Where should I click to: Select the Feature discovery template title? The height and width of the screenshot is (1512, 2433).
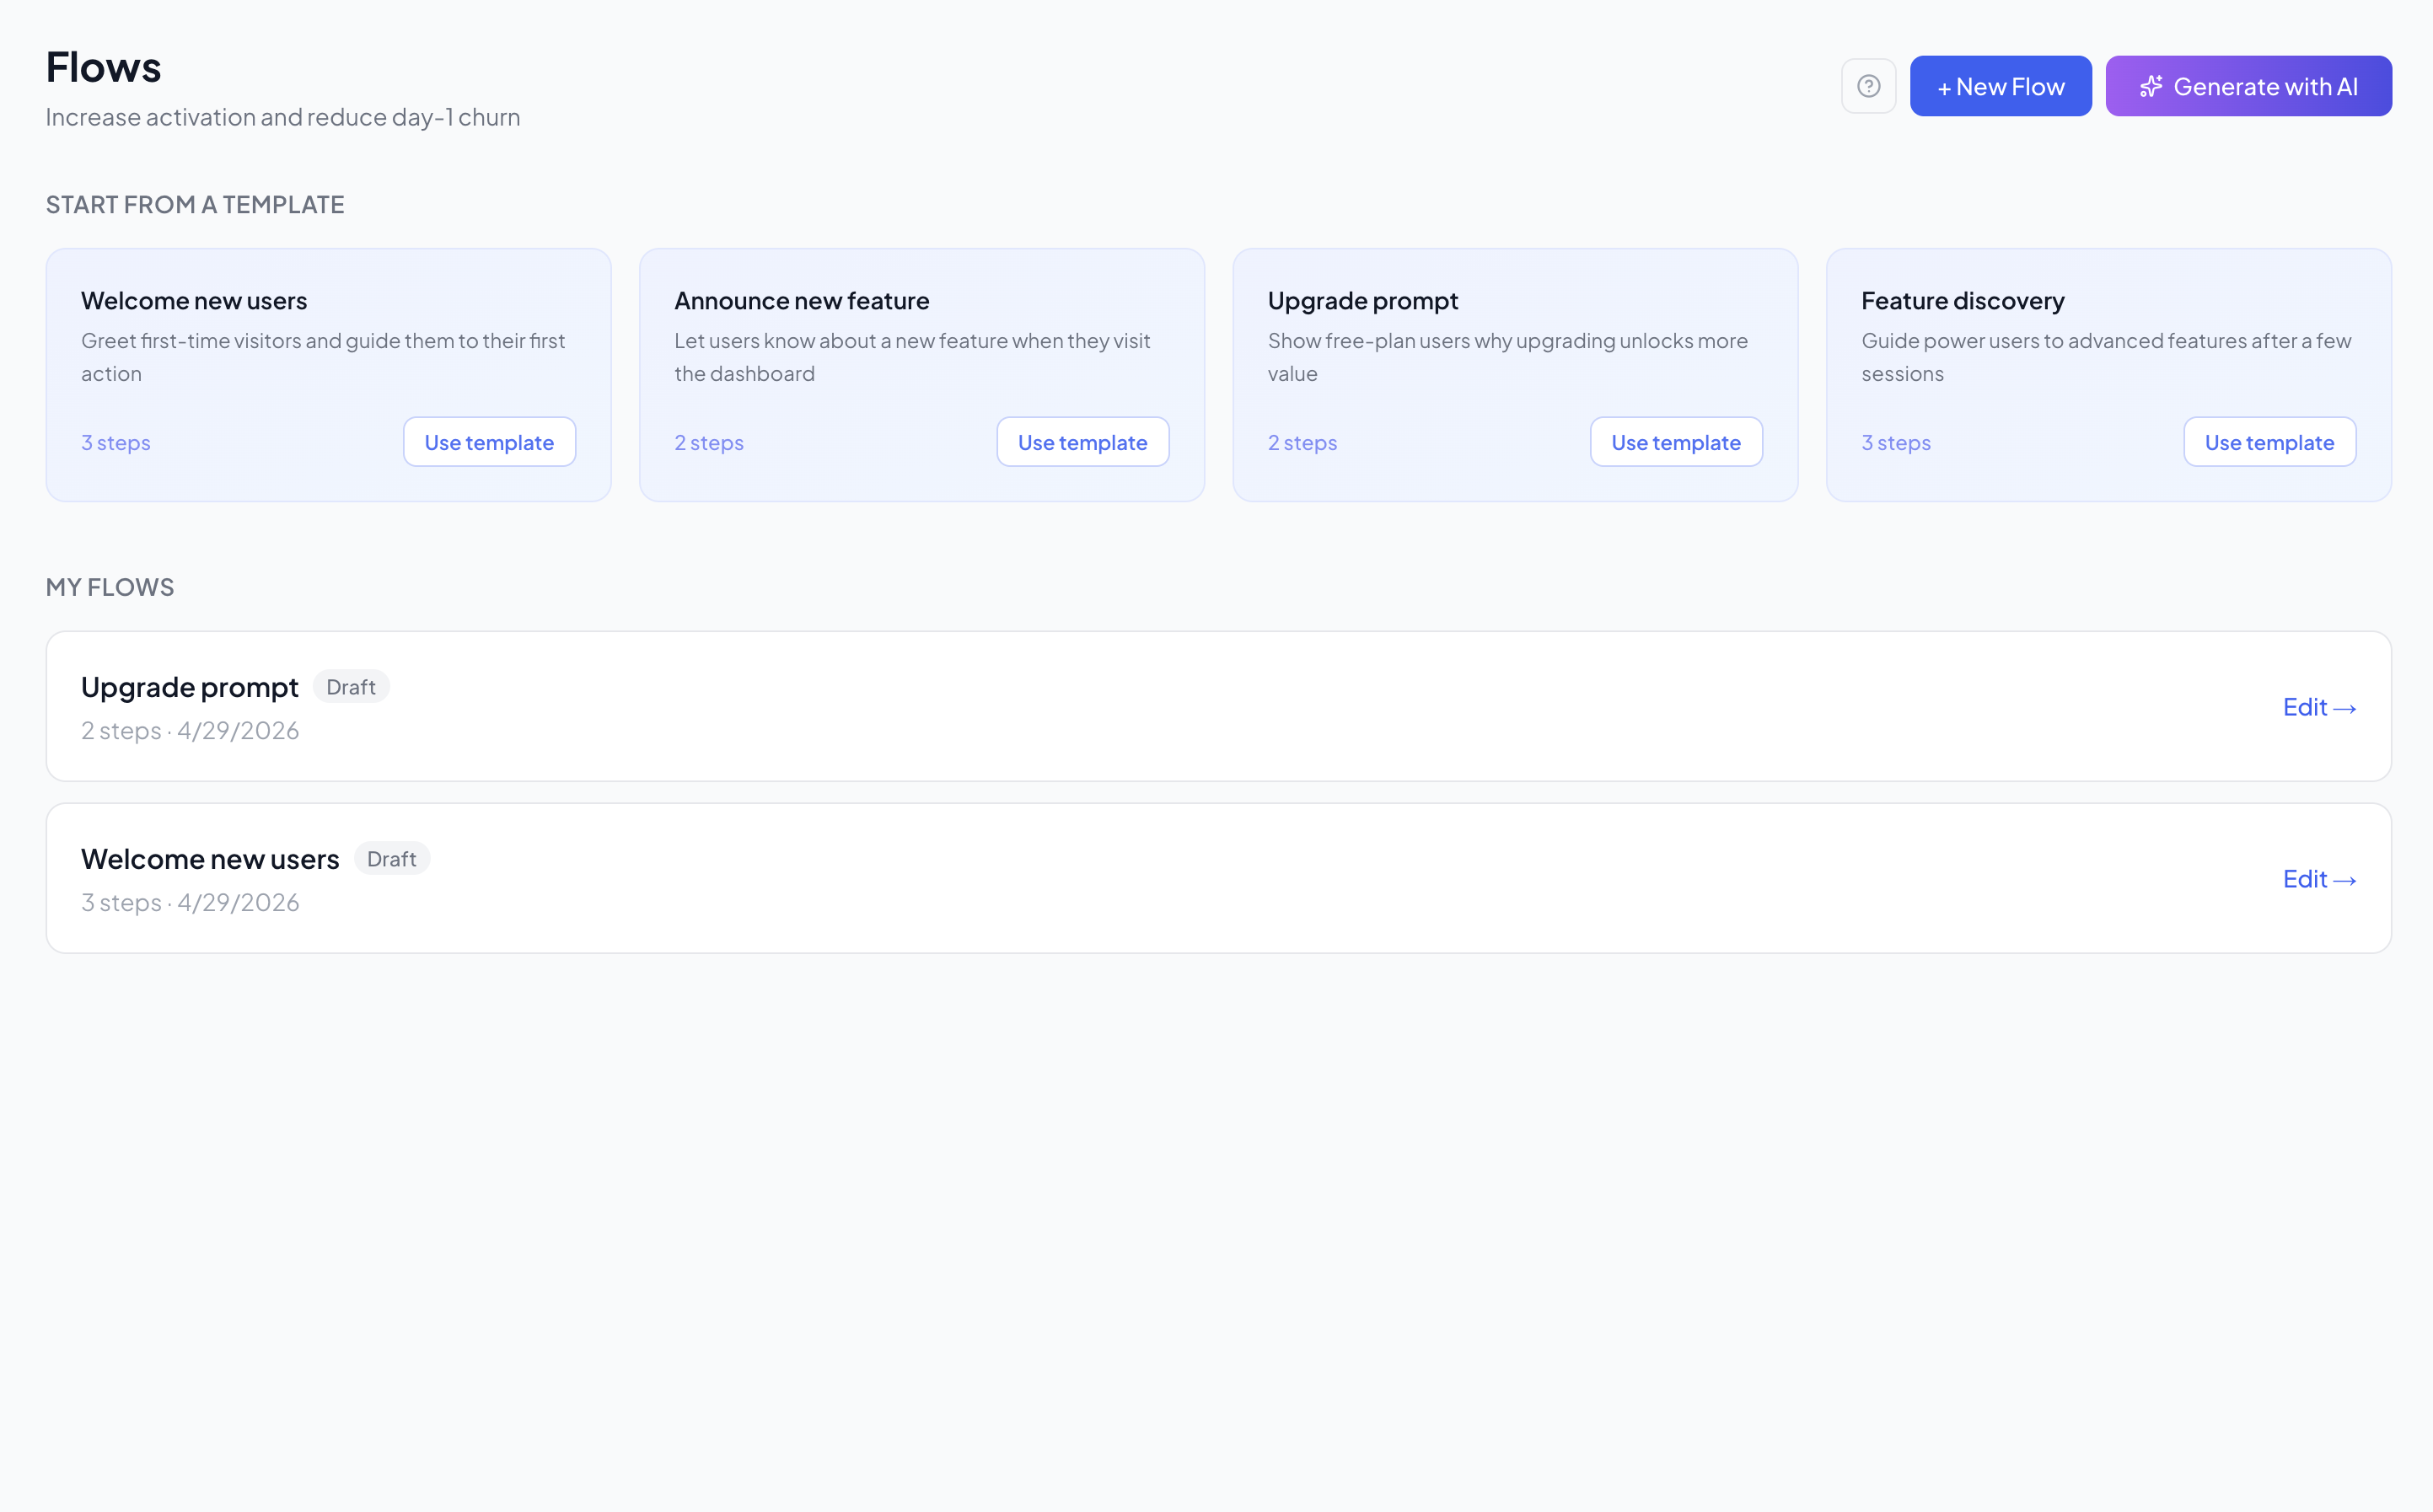(x=1962, y=301)
